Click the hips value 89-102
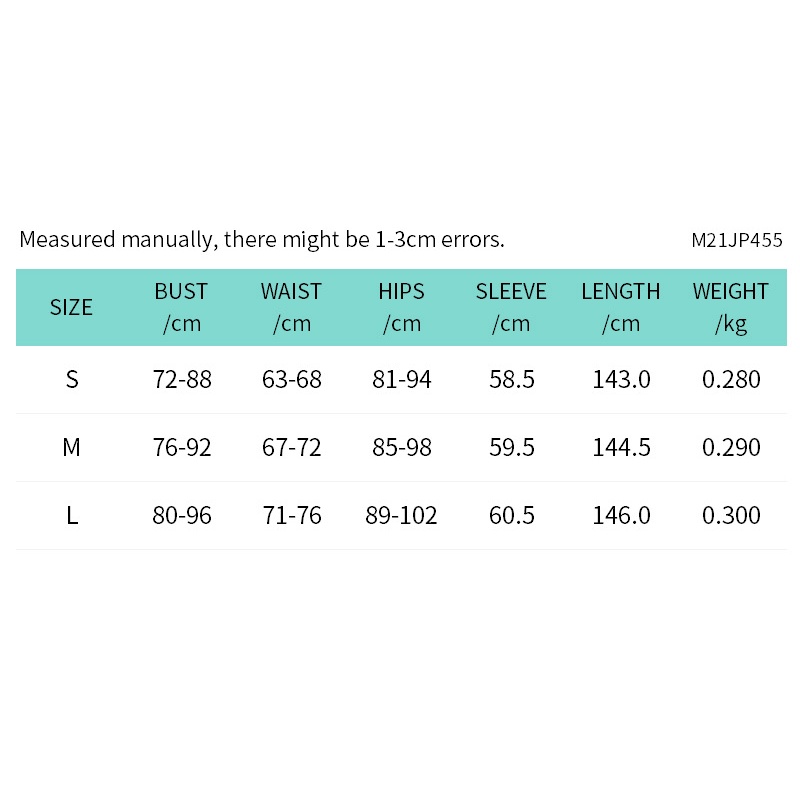This screenshot has width=800, height=800. [402, 516]
